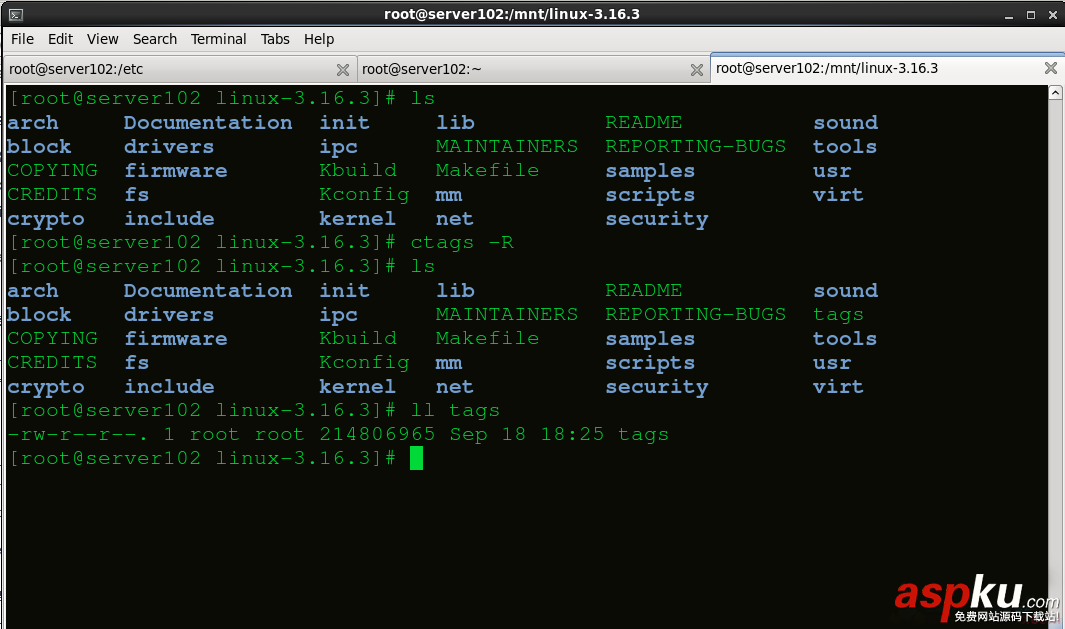Open the Help menu
The height and width of the screenshot is (629, 1065).
click(319, 39)
